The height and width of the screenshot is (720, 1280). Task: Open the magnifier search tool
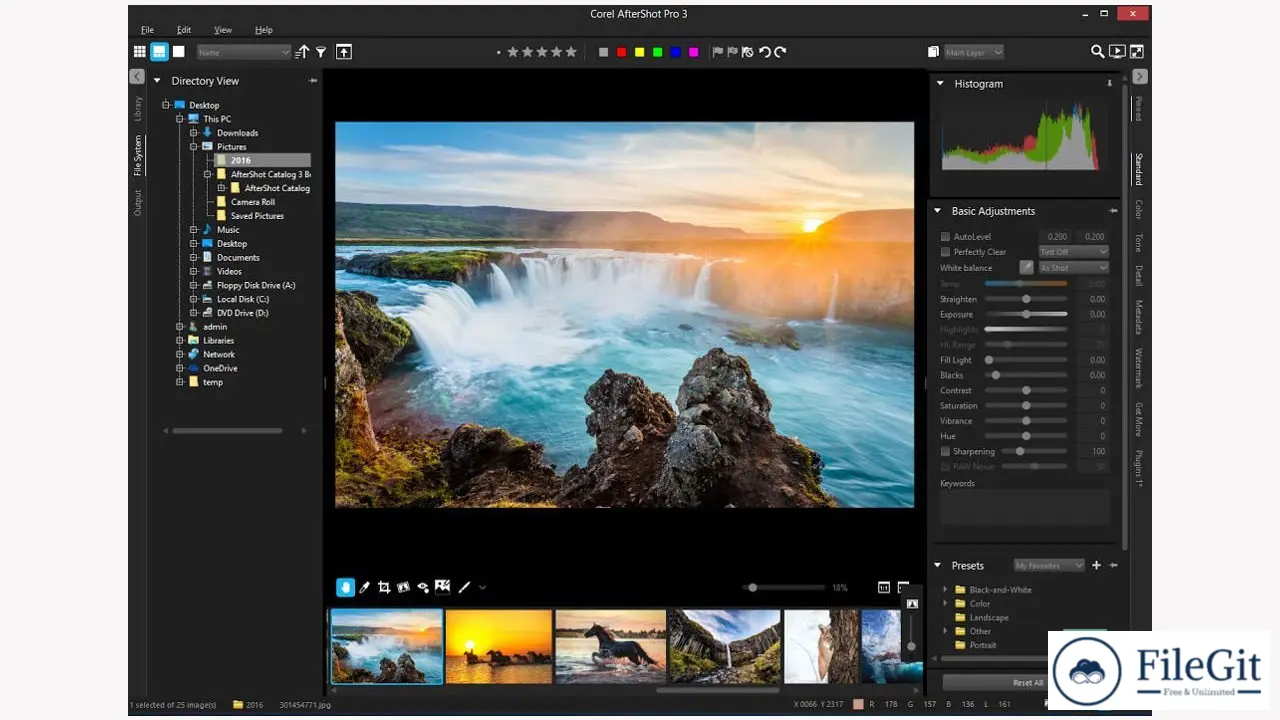1098,52
